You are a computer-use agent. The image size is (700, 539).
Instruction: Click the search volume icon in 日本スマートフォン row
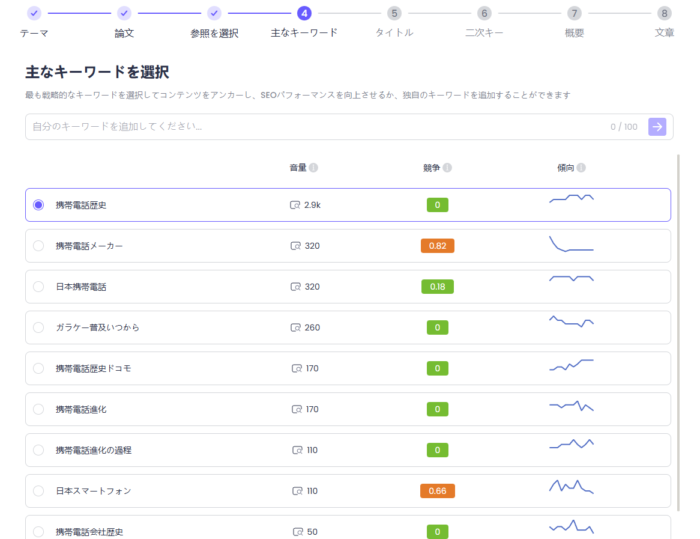point(297,491)
